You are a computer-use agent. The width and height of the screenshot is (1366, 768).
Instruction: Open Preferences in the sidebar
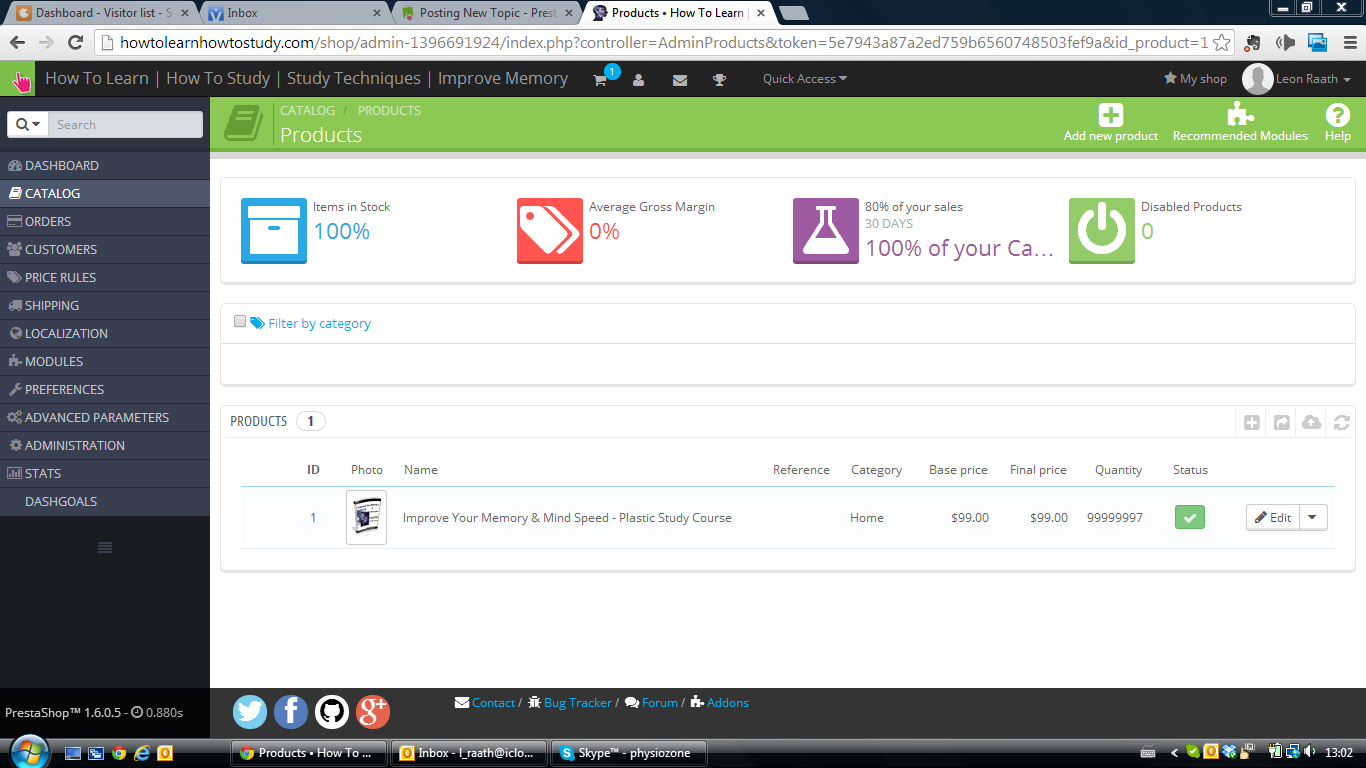(x=105, y=390)
